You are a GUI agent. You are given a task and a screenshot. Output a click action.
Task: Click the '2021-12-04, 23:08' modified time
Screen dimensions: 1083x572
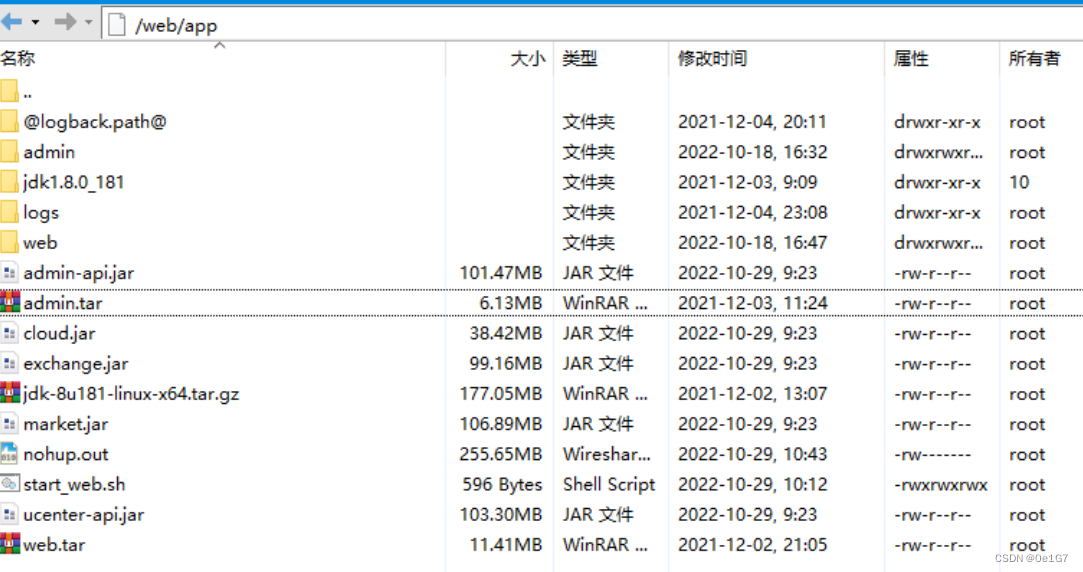[x=753, y=213]
